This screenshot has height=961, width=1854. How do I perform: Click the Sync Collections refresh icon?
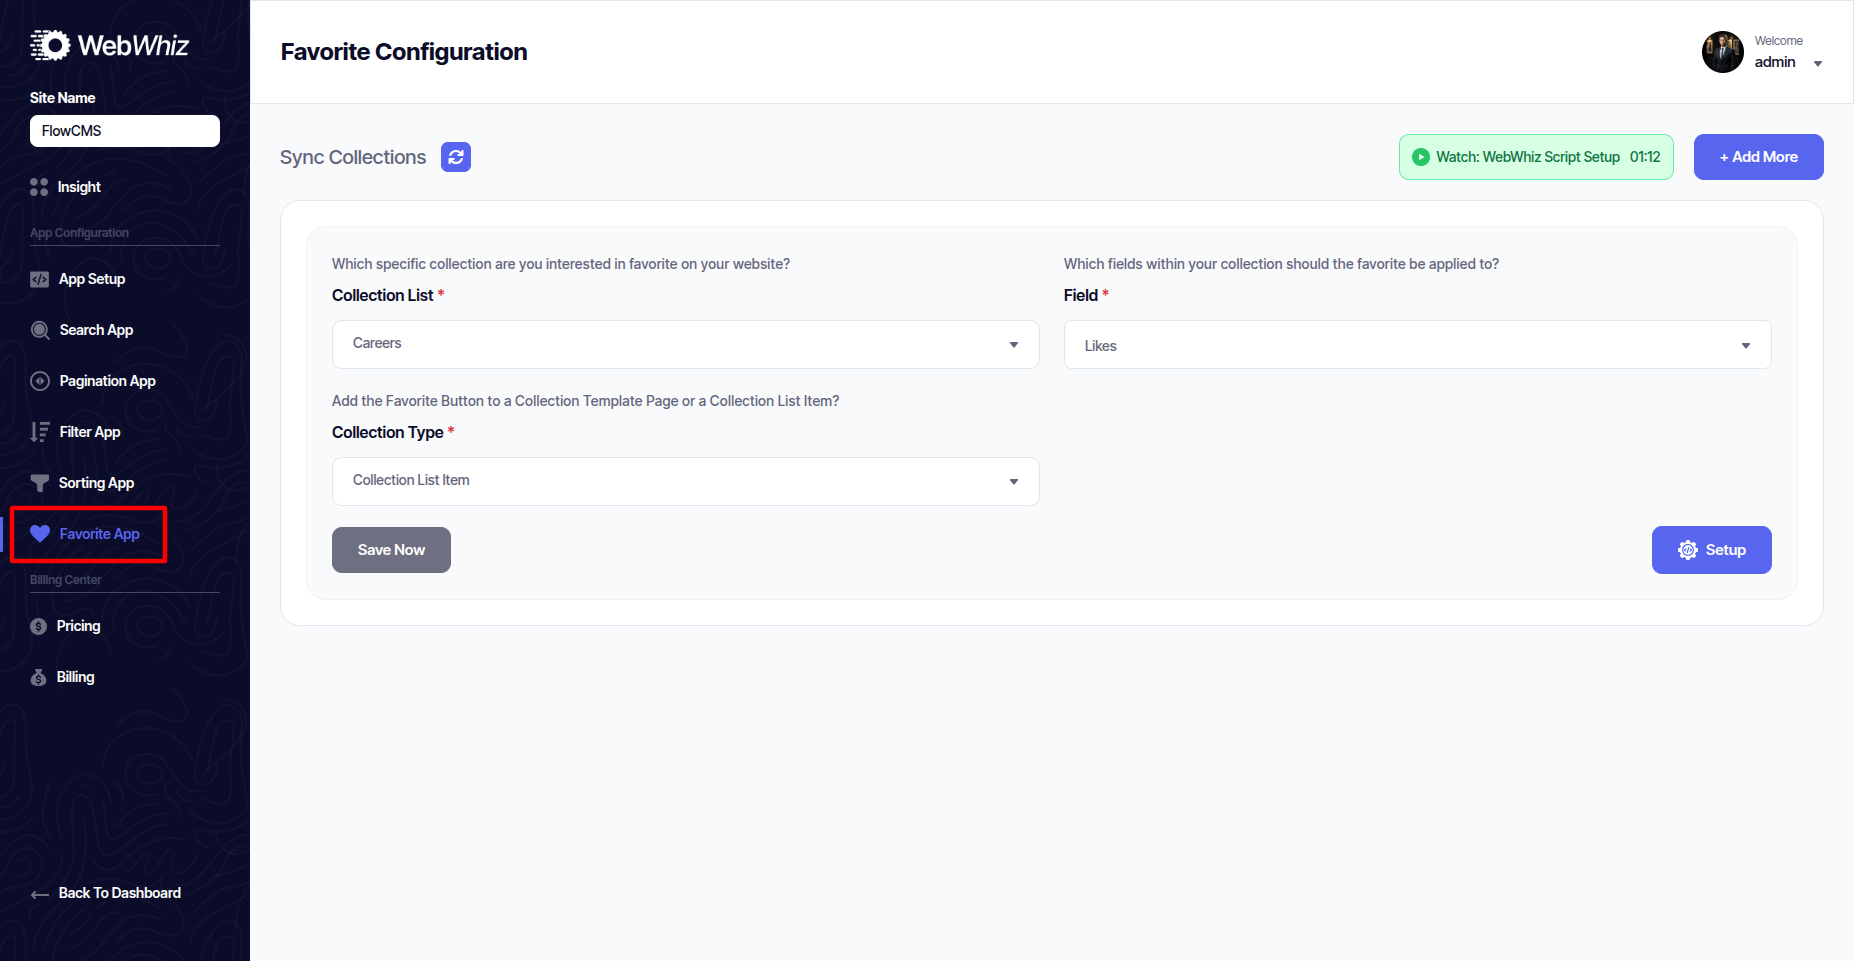(456, 157)
